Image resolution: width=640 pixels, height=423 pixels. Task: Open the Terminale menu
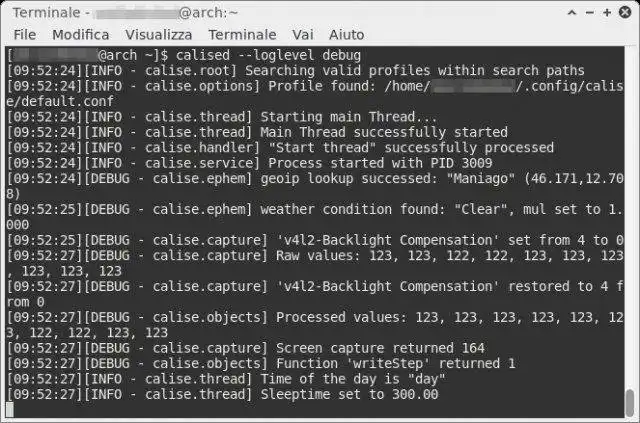242,34
